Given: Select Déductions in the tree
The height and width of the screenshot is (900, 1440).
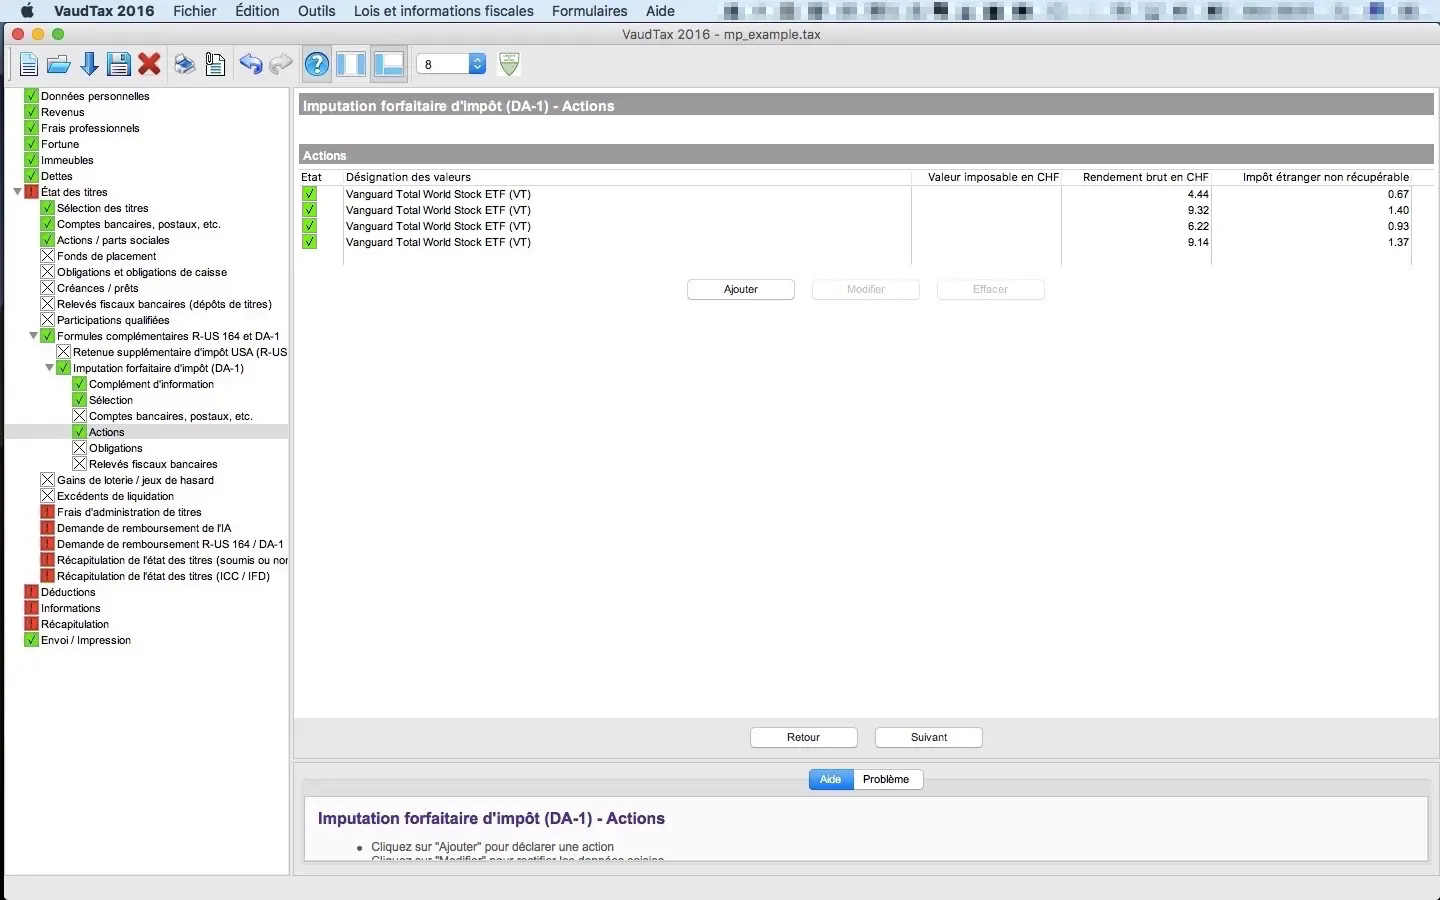Looking at the screenshot, I should 68,592.
